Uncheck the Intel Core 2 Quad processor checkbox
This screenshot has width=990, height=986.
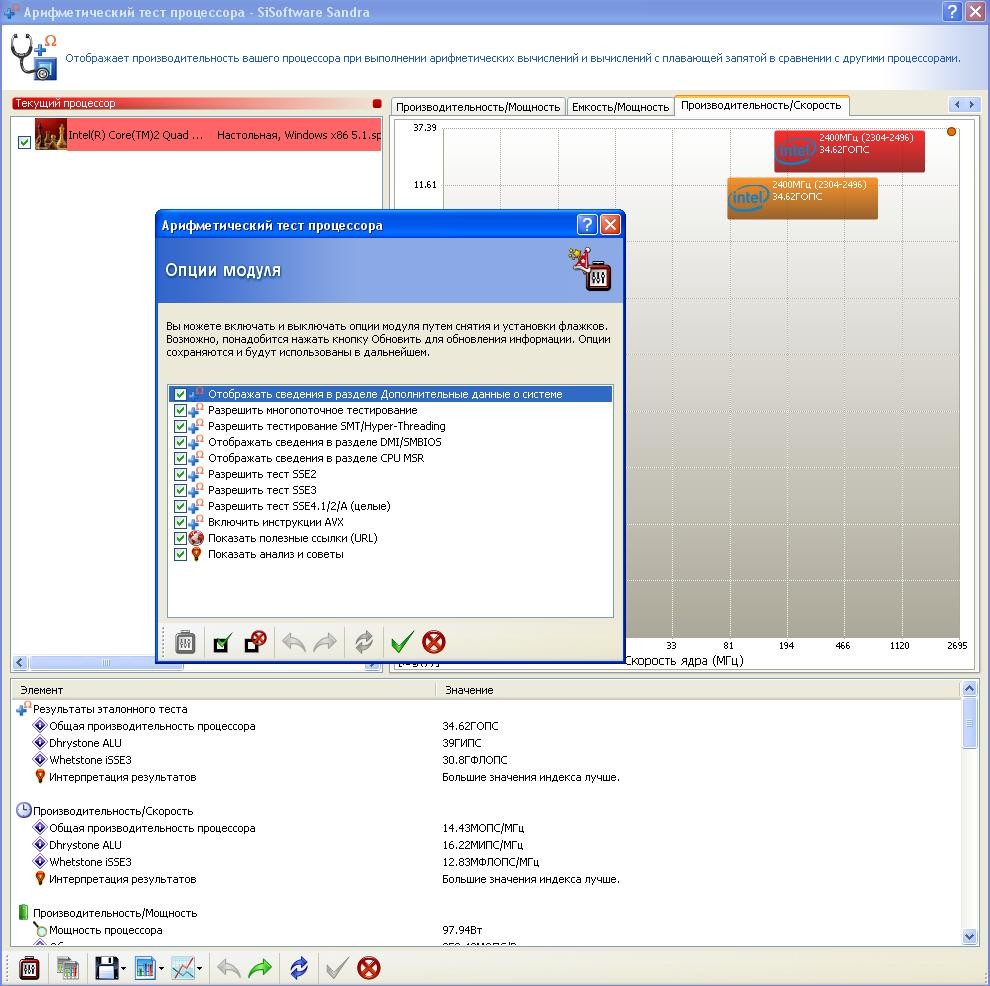point(24,142)
